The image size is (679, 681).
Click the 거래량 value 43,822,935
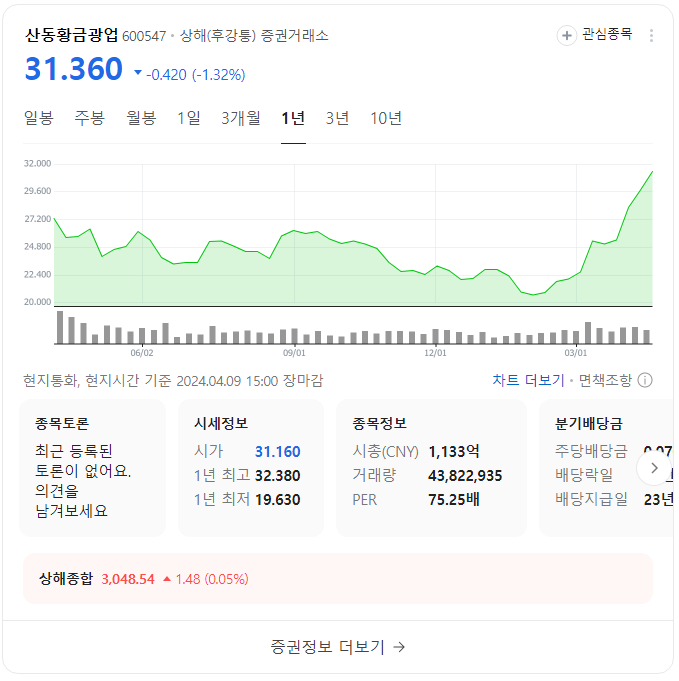point(465,476)
